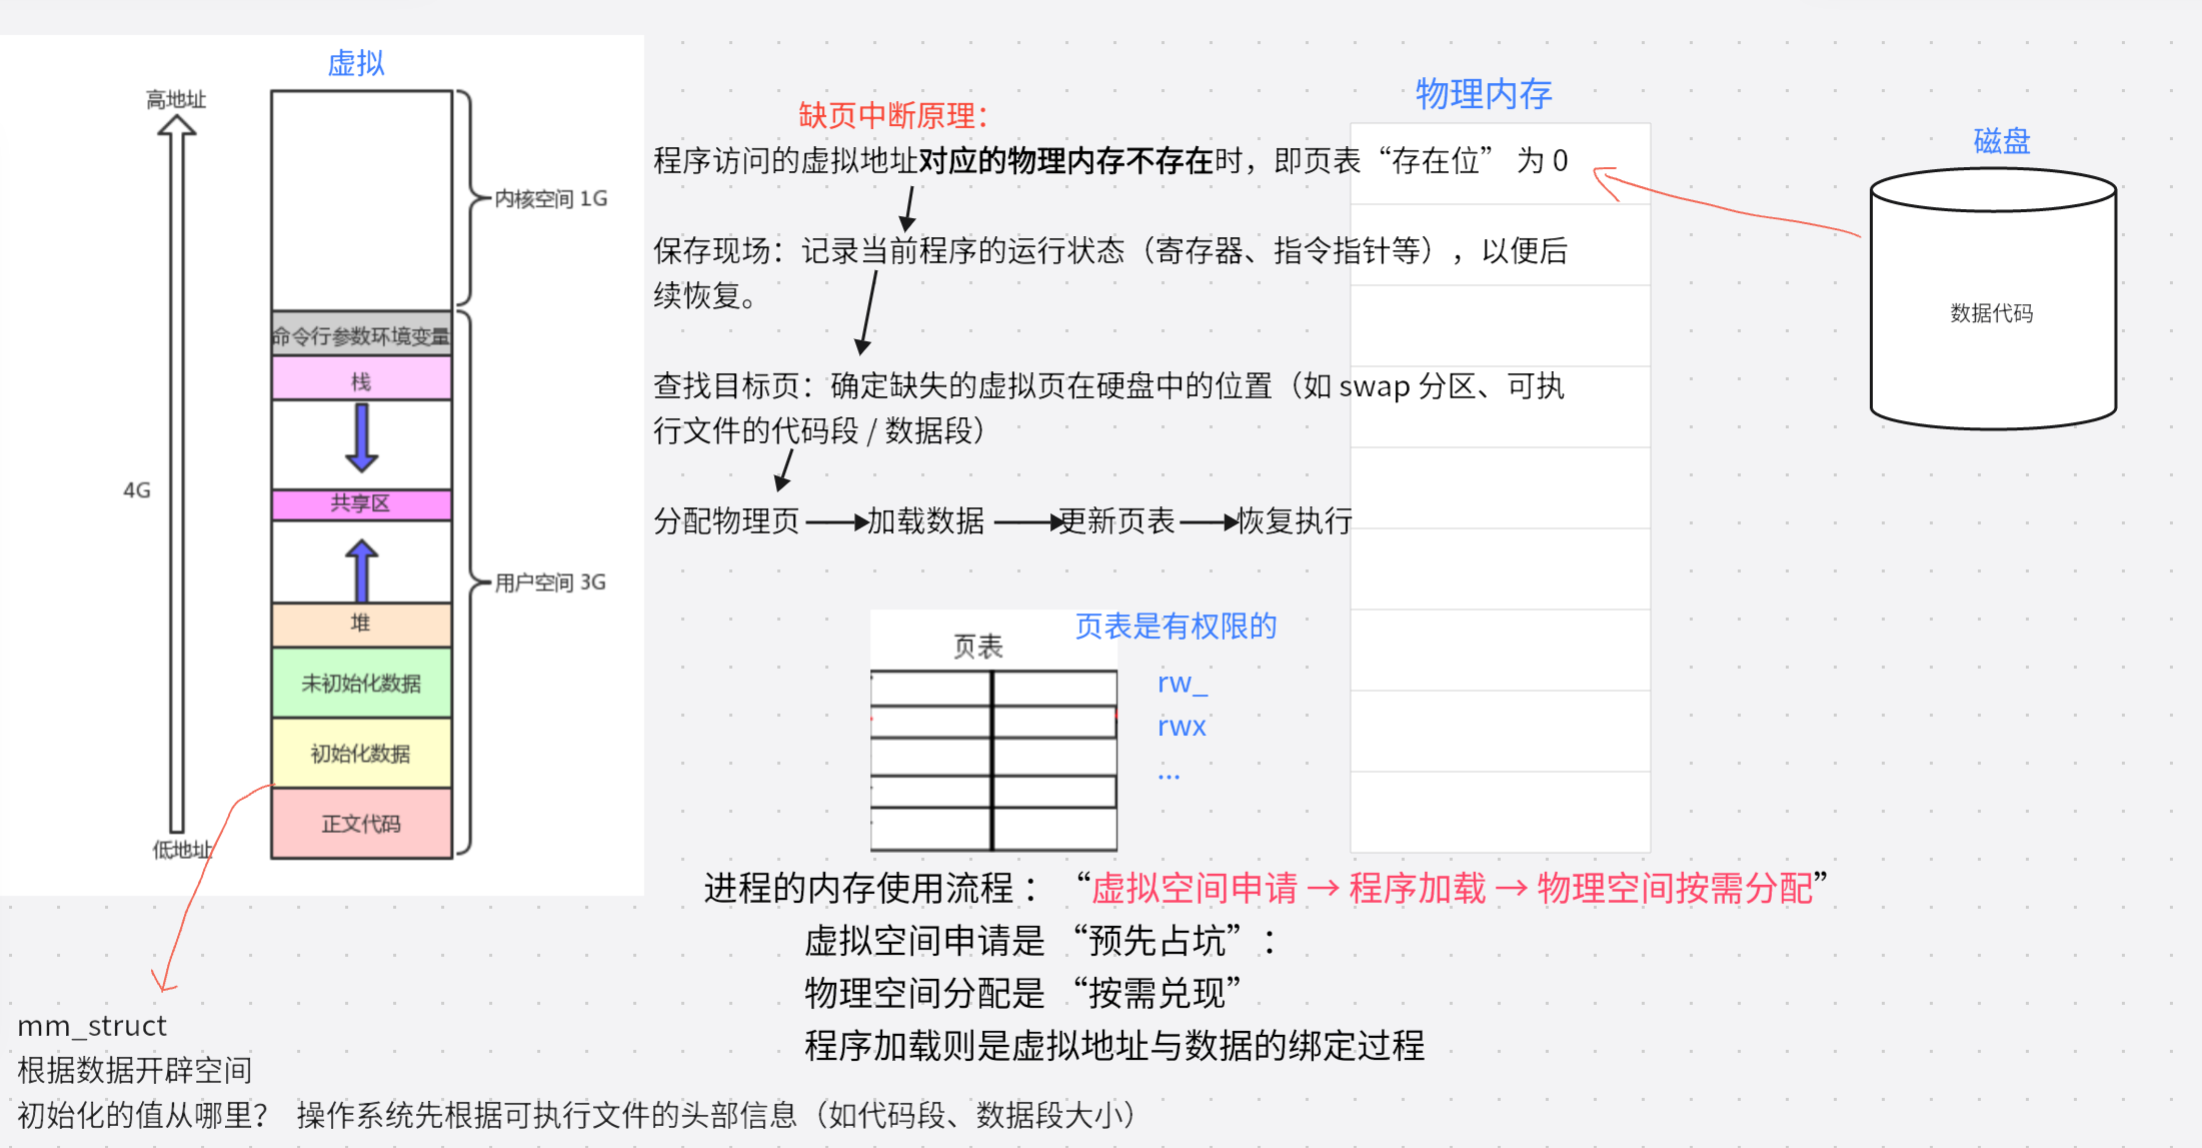
Task: Click the red 缺页中断原理 heading
Action: pos(893,116)
